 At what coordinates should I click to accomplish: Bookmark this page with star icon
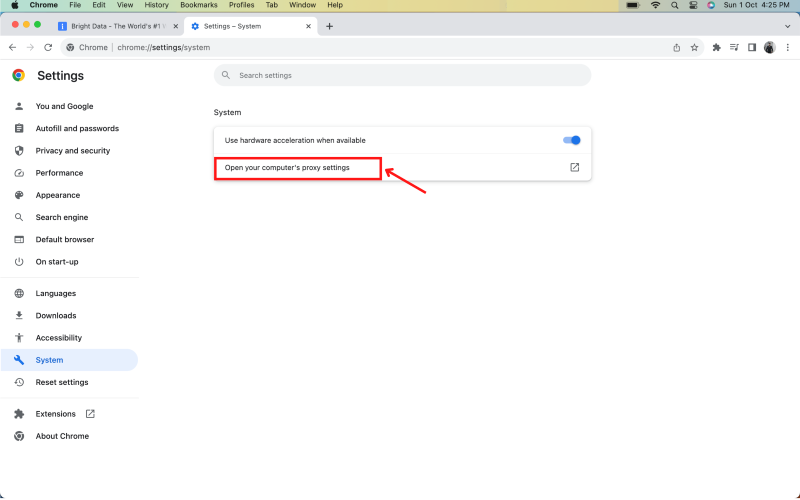pos(694,47)
